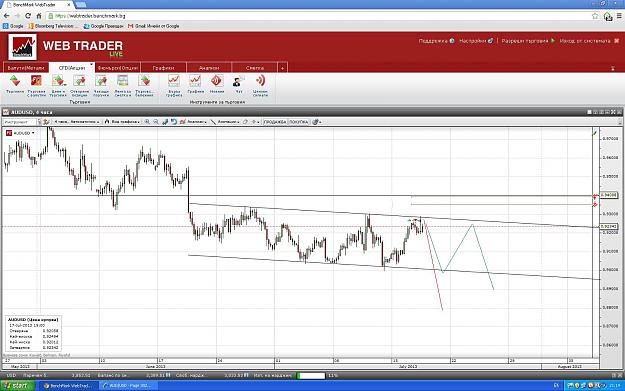Open the Настройки settings link
The height and width of the screenshot is (391, 625).
[476, 41]
